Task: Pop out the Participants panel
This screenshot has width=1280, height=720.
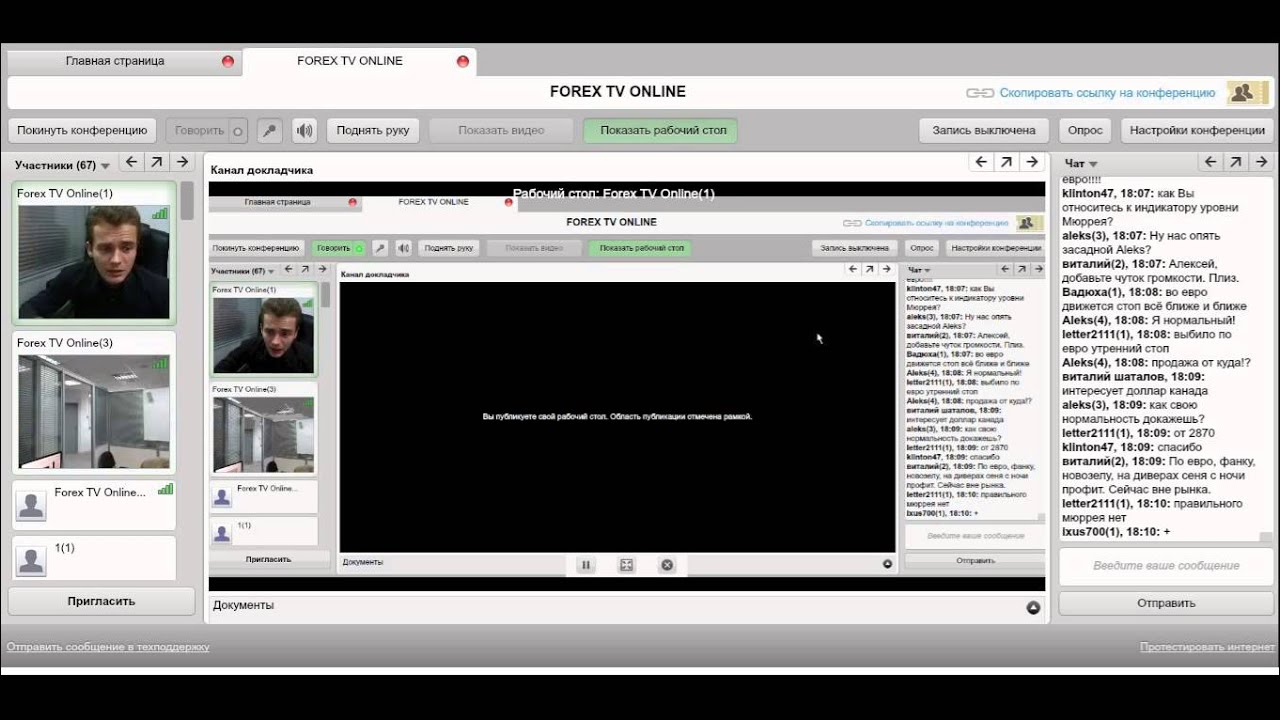Action: coord(157,162)
